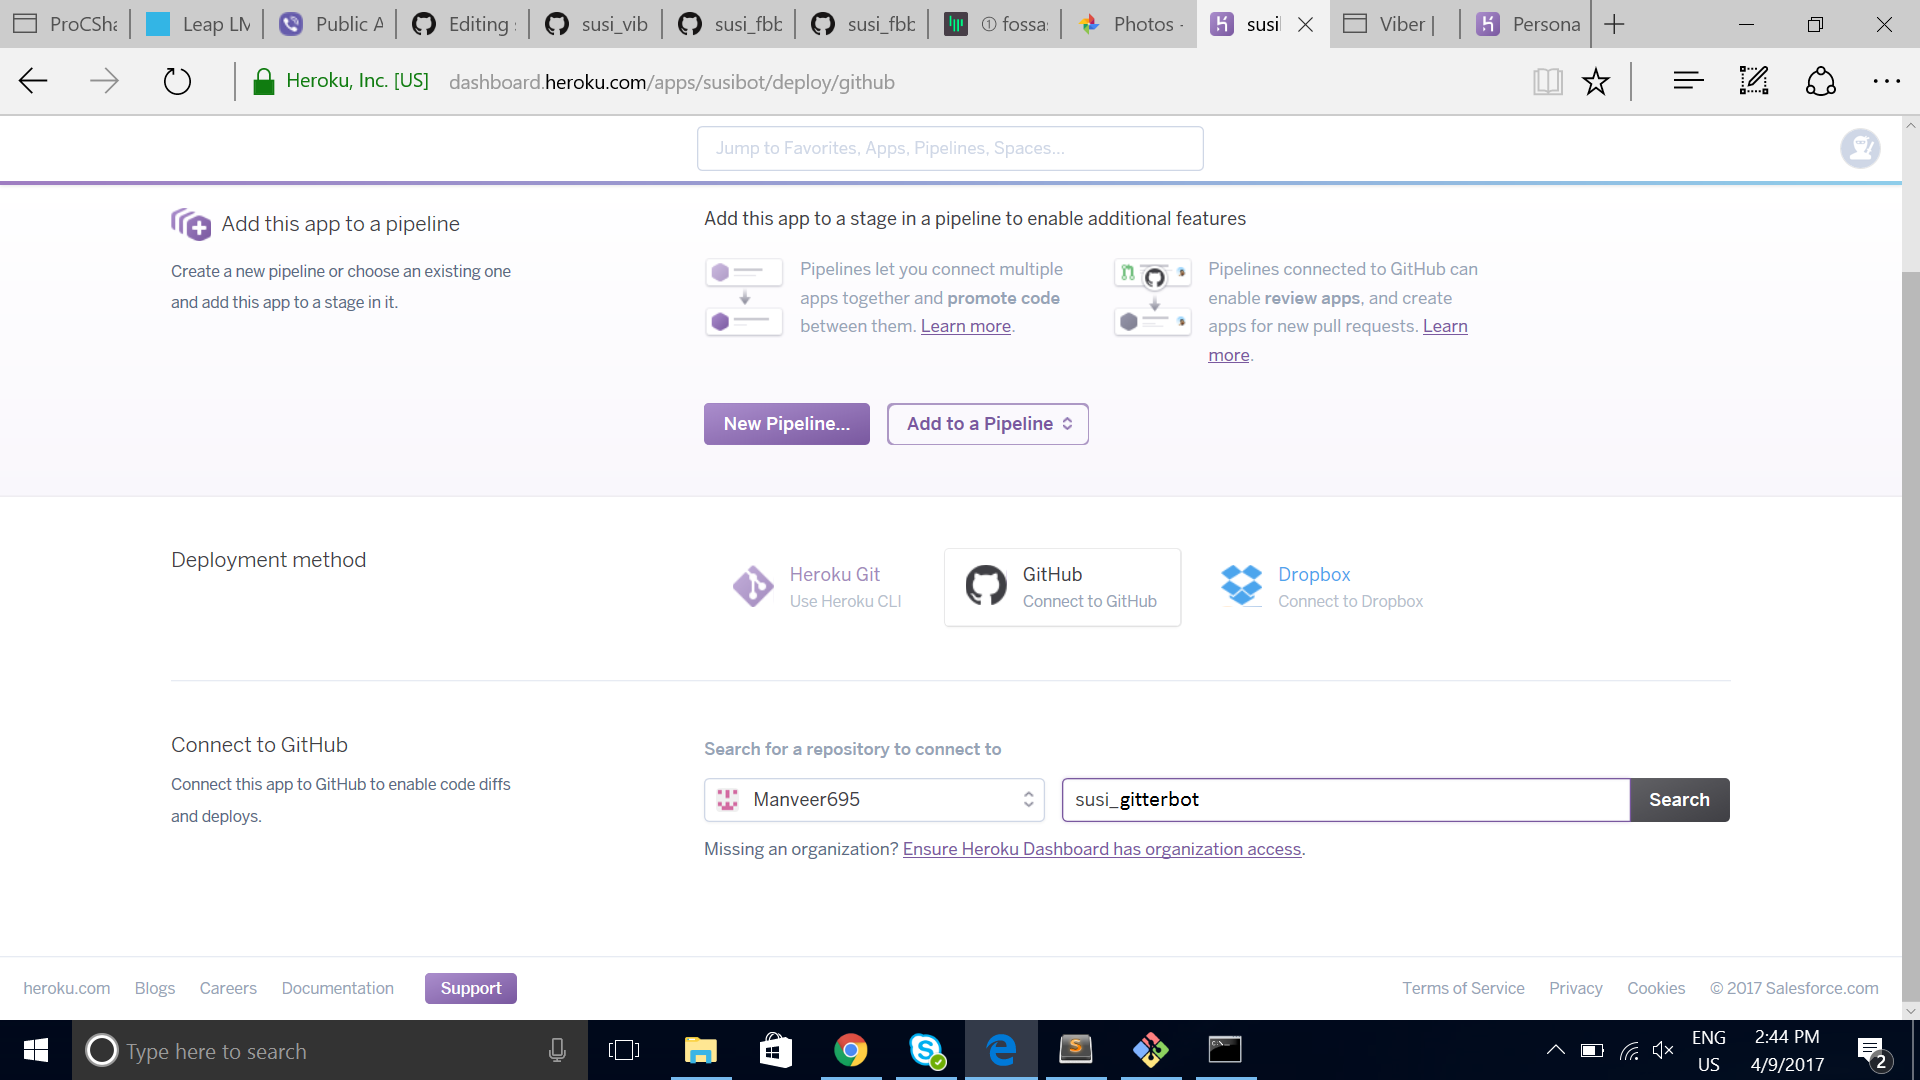Show hidden system tray icons chevron
This screenshot has width=1920, height=1080.
click(1555, 1050)
